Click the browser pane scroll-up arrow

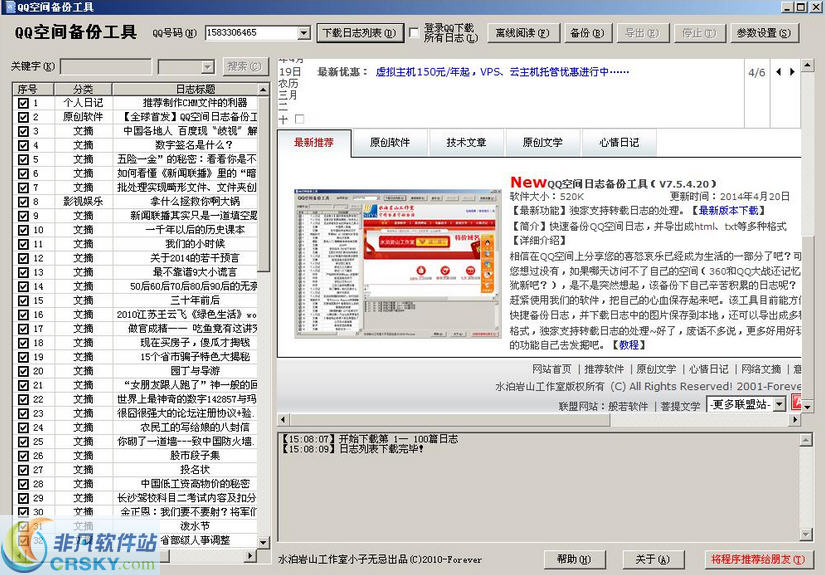(x=807, y=65)
